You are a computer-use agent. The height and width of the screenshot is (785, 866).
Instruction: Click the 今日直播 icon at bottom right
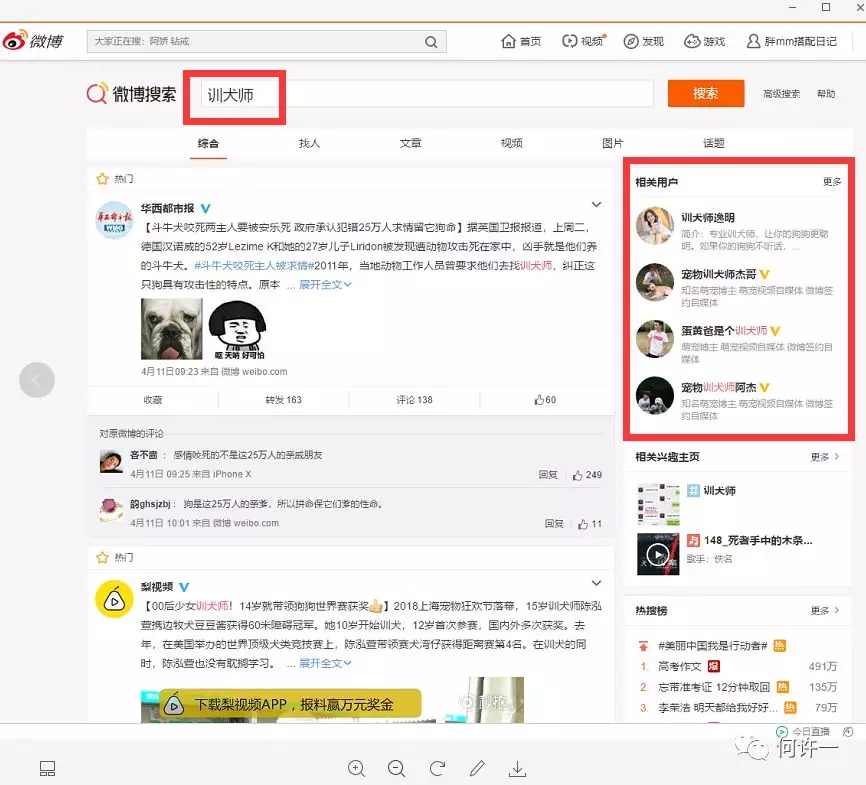[781, 731]
